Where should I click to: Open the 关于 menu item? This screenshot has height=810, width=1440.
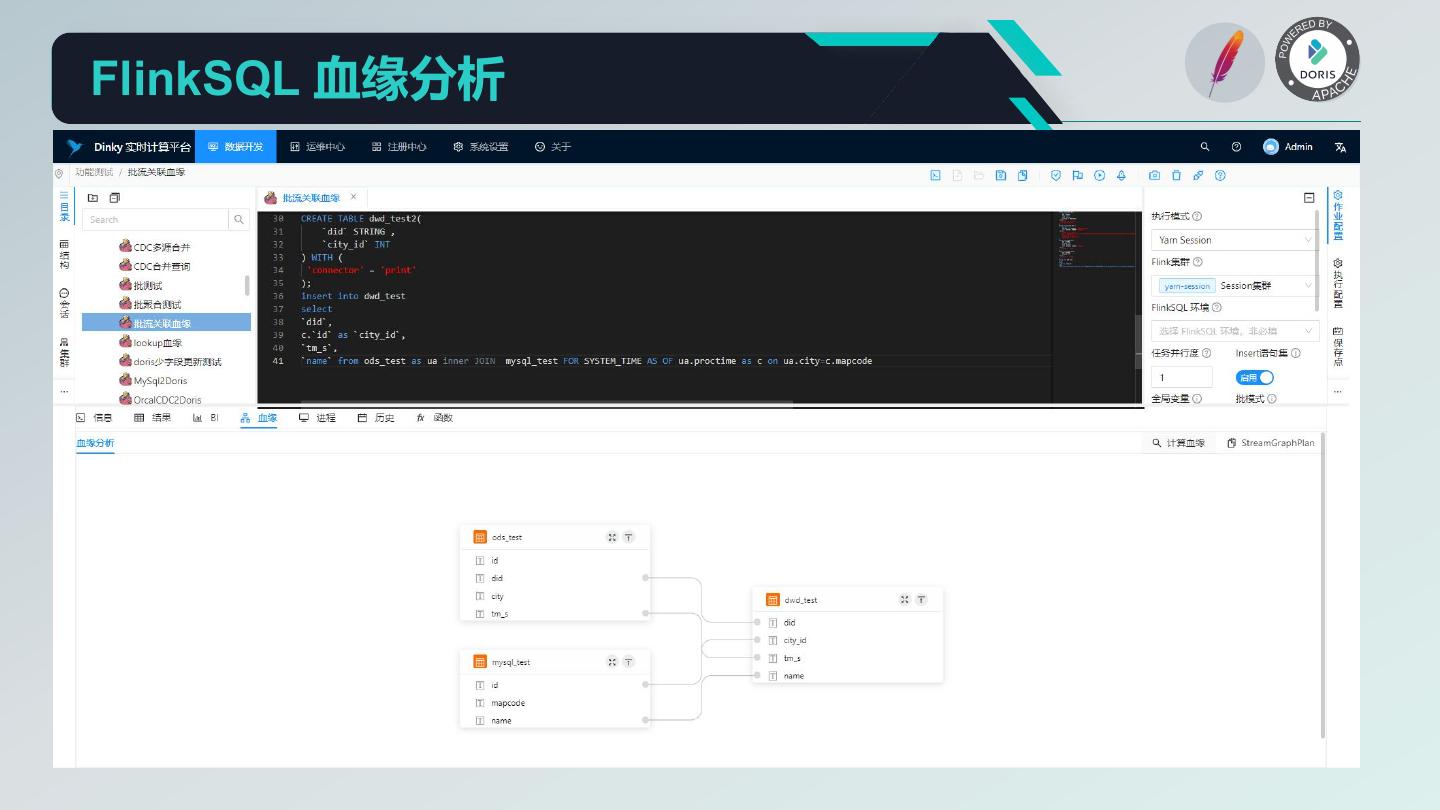pos(553,147)
